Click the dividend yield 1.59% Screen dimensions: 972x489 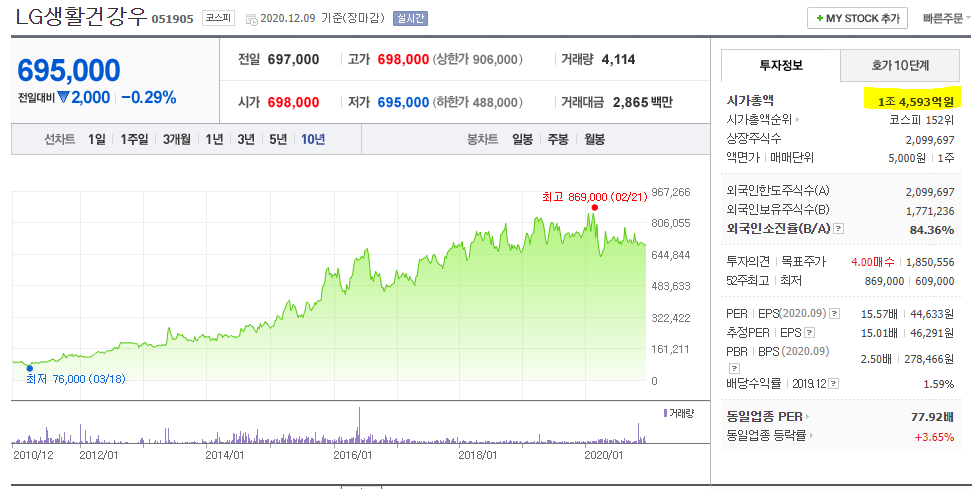click(x=939, y=384)
